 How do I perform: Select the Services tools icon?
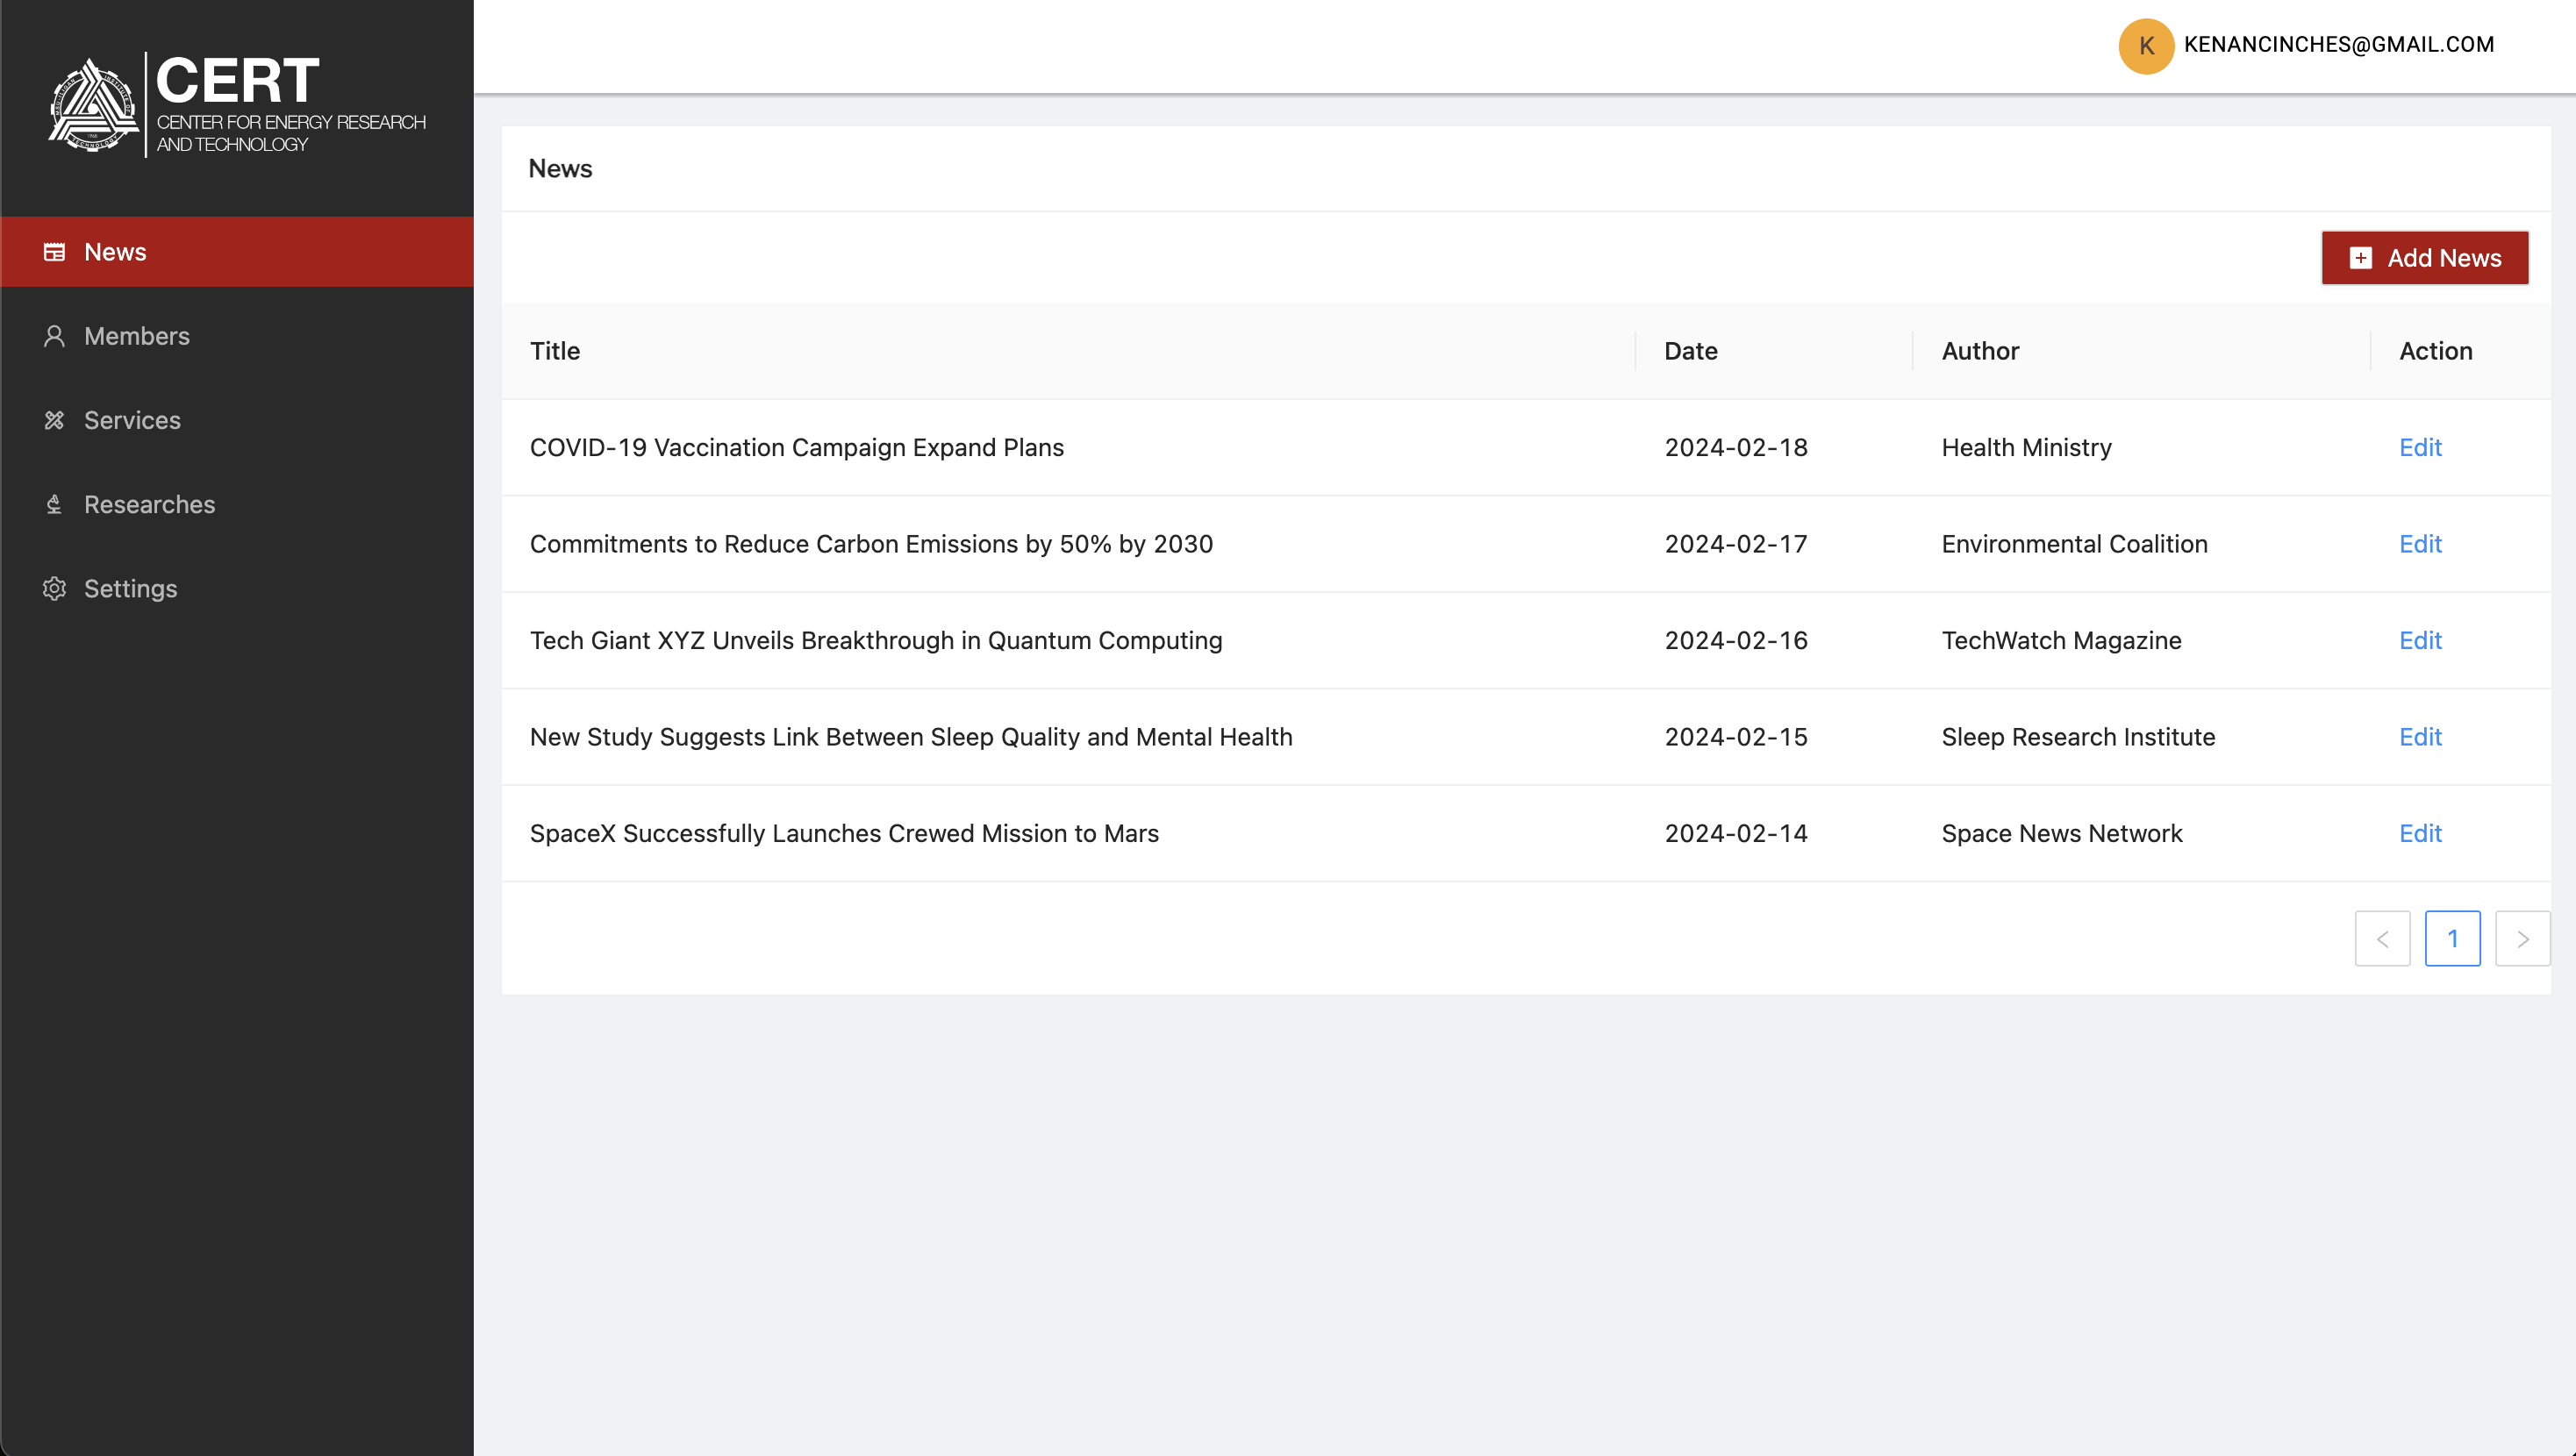pyautogui.click(x=54, y=420)
